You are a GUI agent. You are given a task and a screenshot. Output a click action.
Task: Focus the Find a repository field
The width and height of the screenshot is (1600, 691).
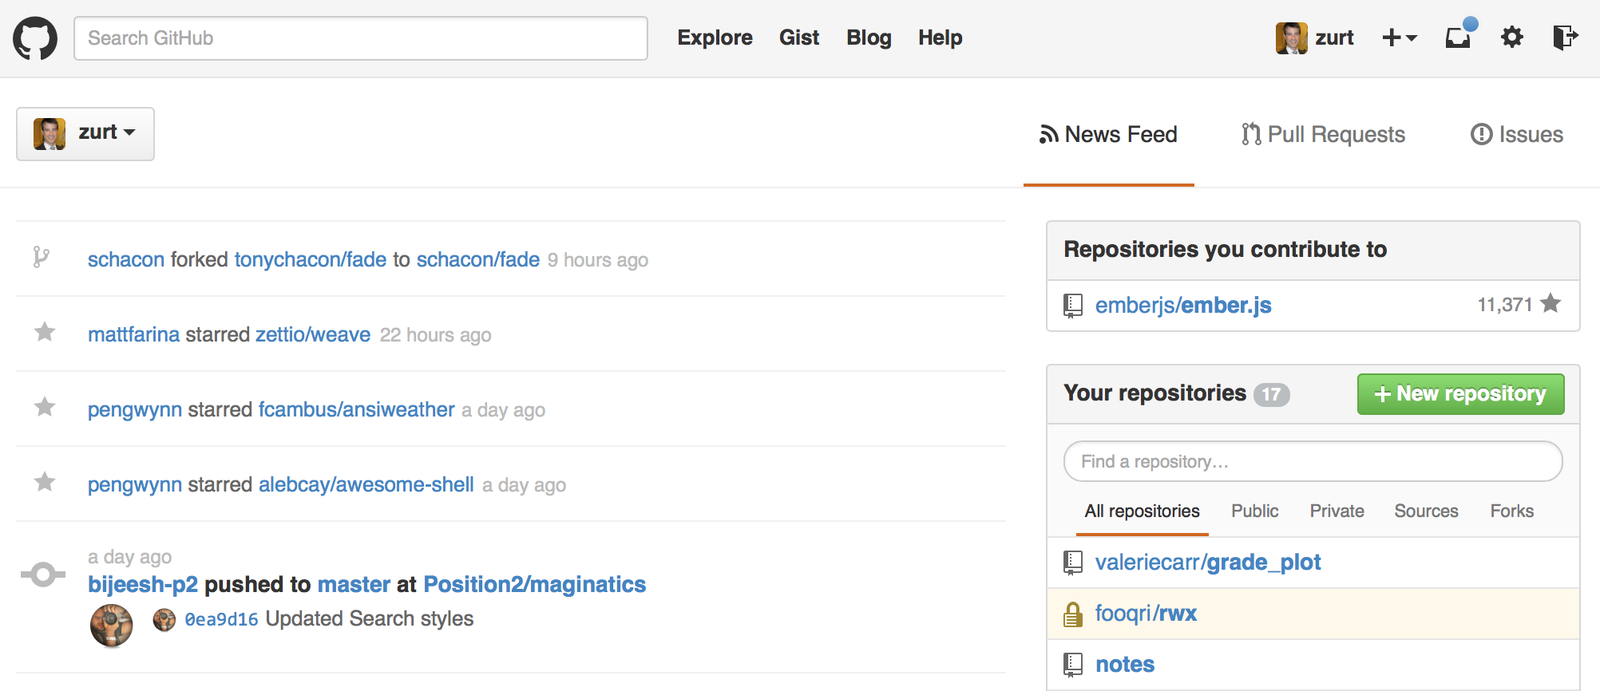click(x=1313, y=462)
